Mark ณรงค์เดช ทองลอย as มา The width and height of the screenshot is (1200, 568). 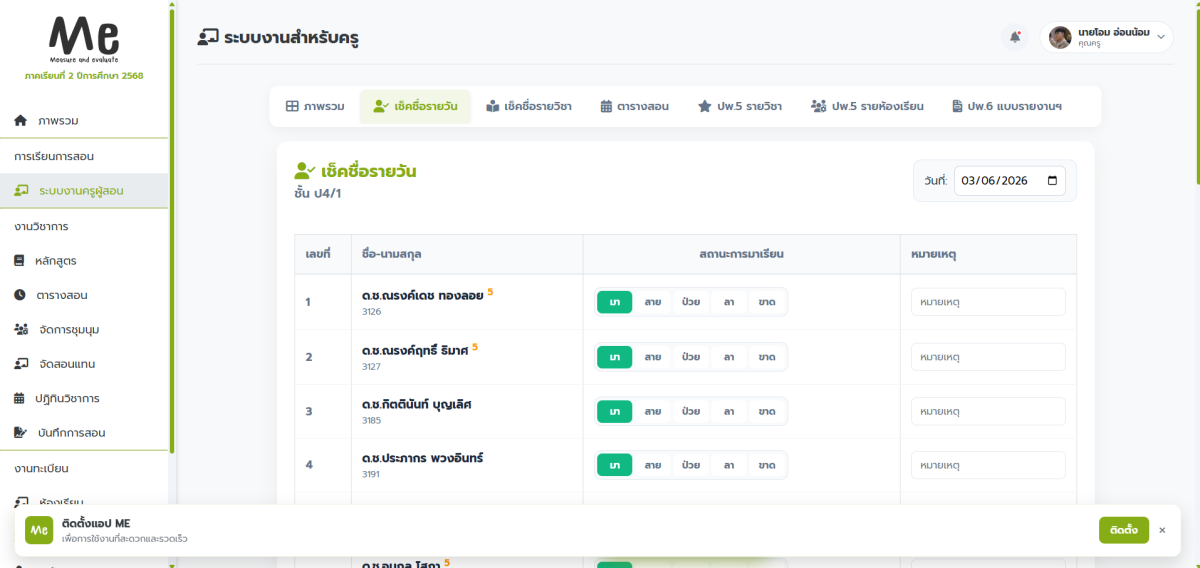pos(614,302)
